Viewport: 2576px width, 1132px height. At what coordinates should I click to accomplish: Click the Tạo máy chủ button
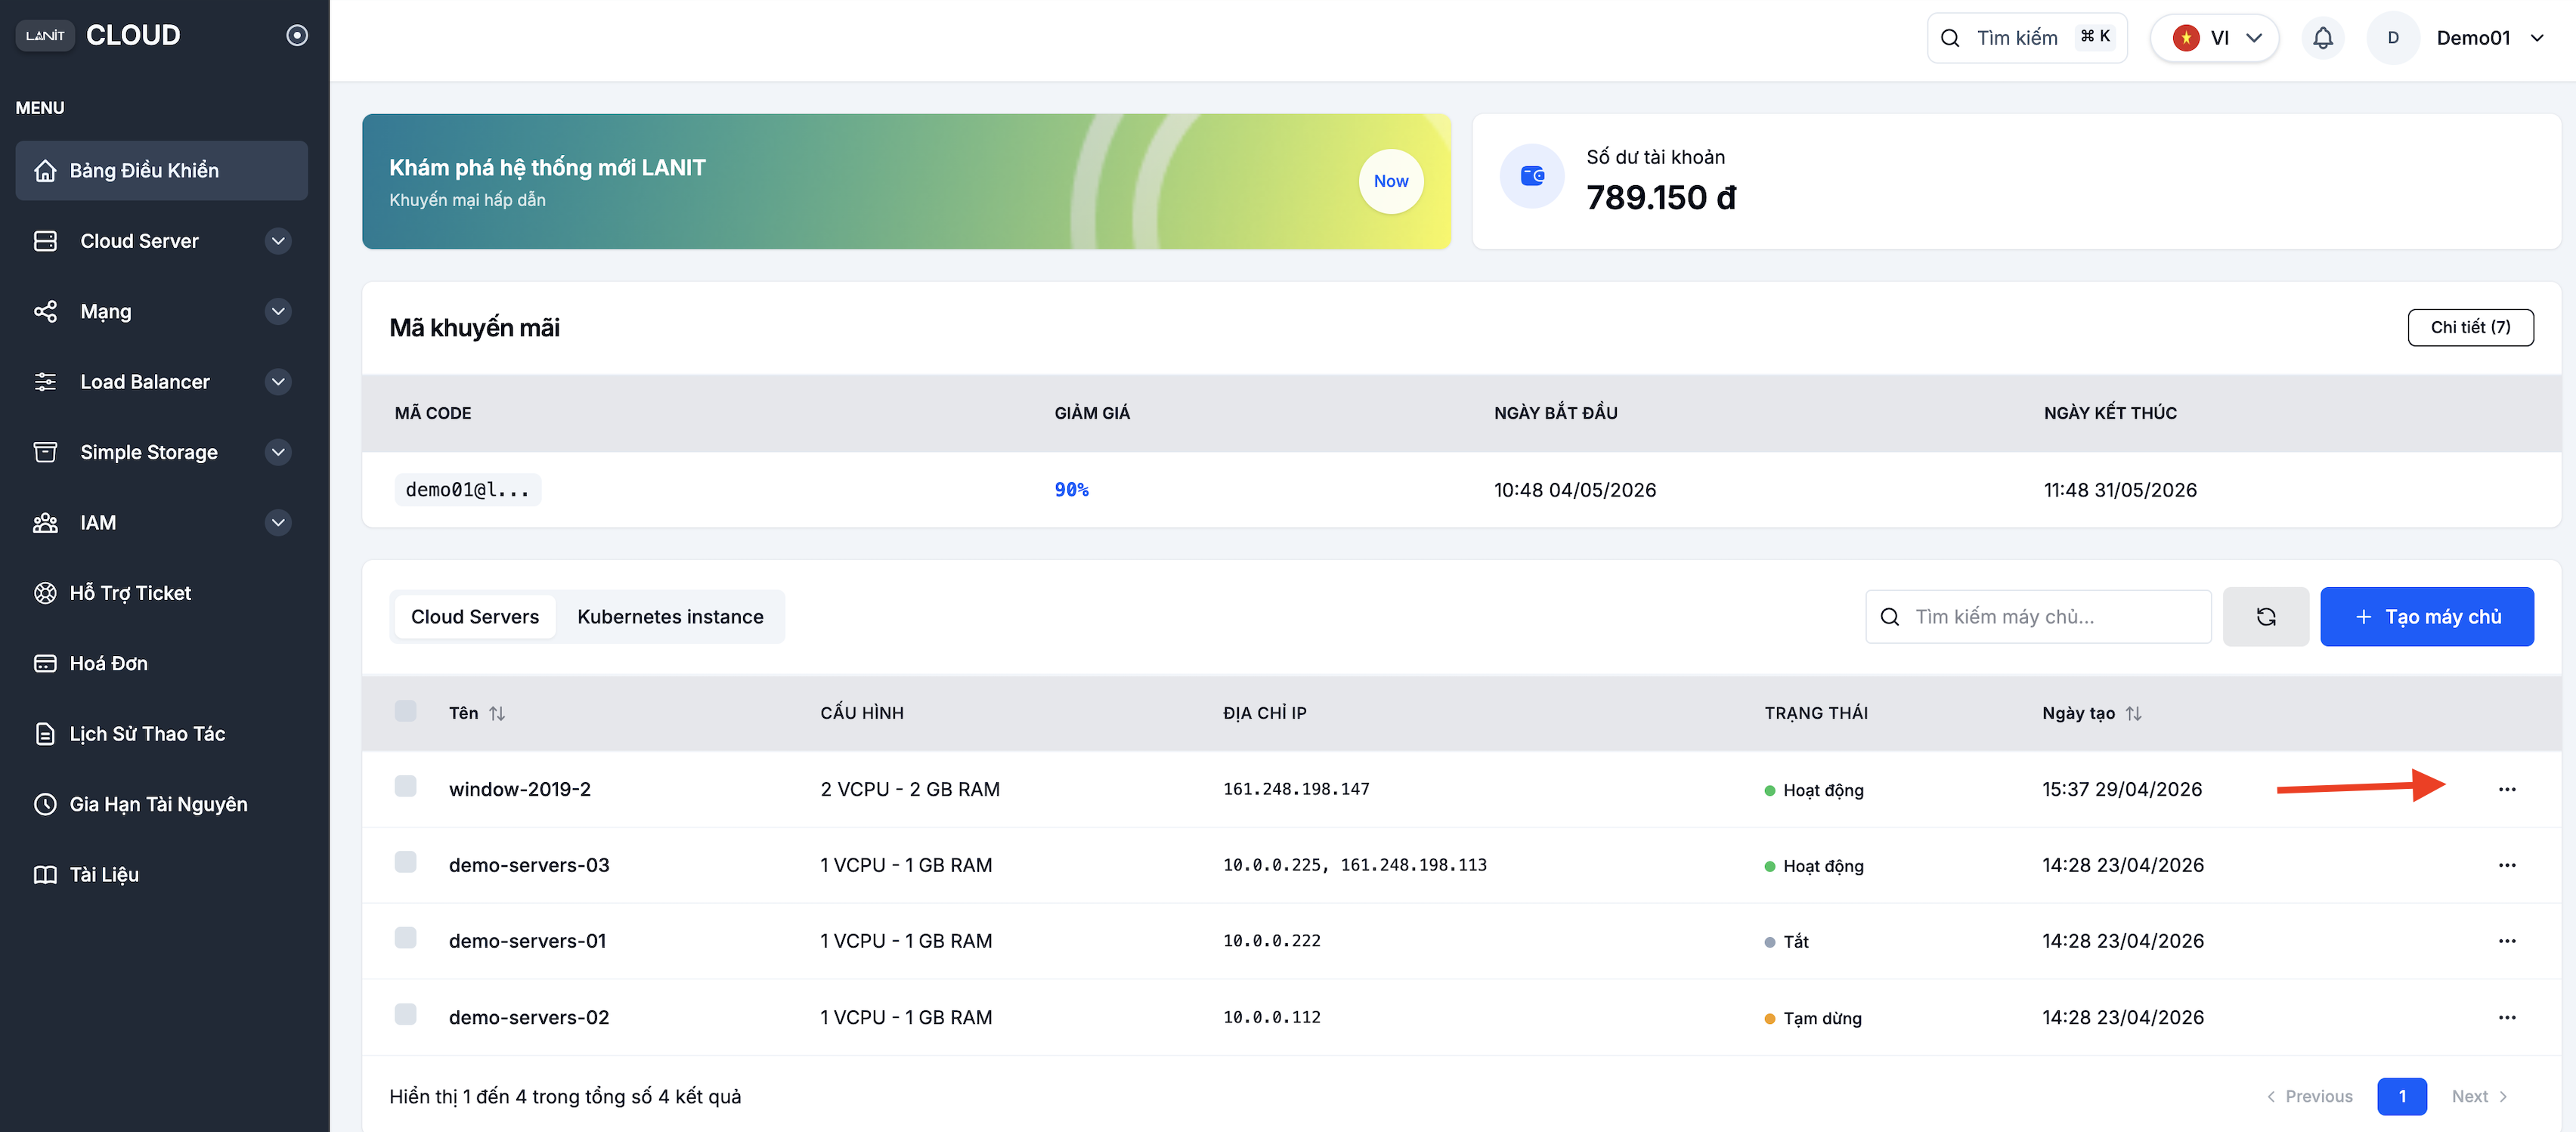2427,617
